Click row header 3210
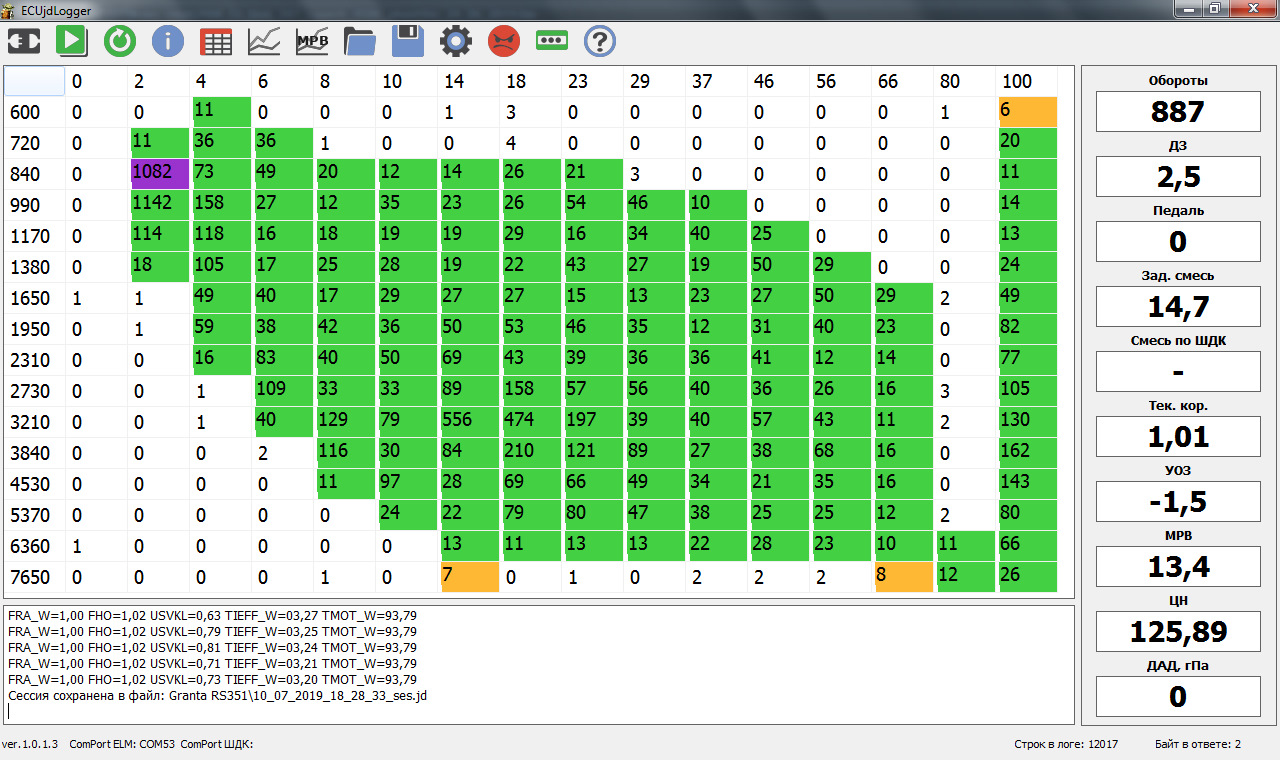Image resolution: width=1280 pixels, height=760 pixels. pyautogui.click(x=35, y=422)
